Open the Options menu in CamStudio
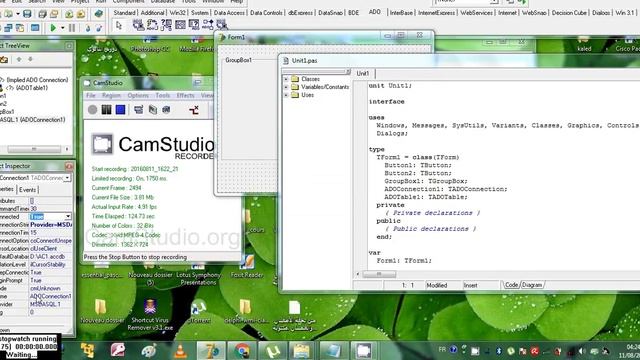Viewport: 640px width, 360px height. coord(138,95)
